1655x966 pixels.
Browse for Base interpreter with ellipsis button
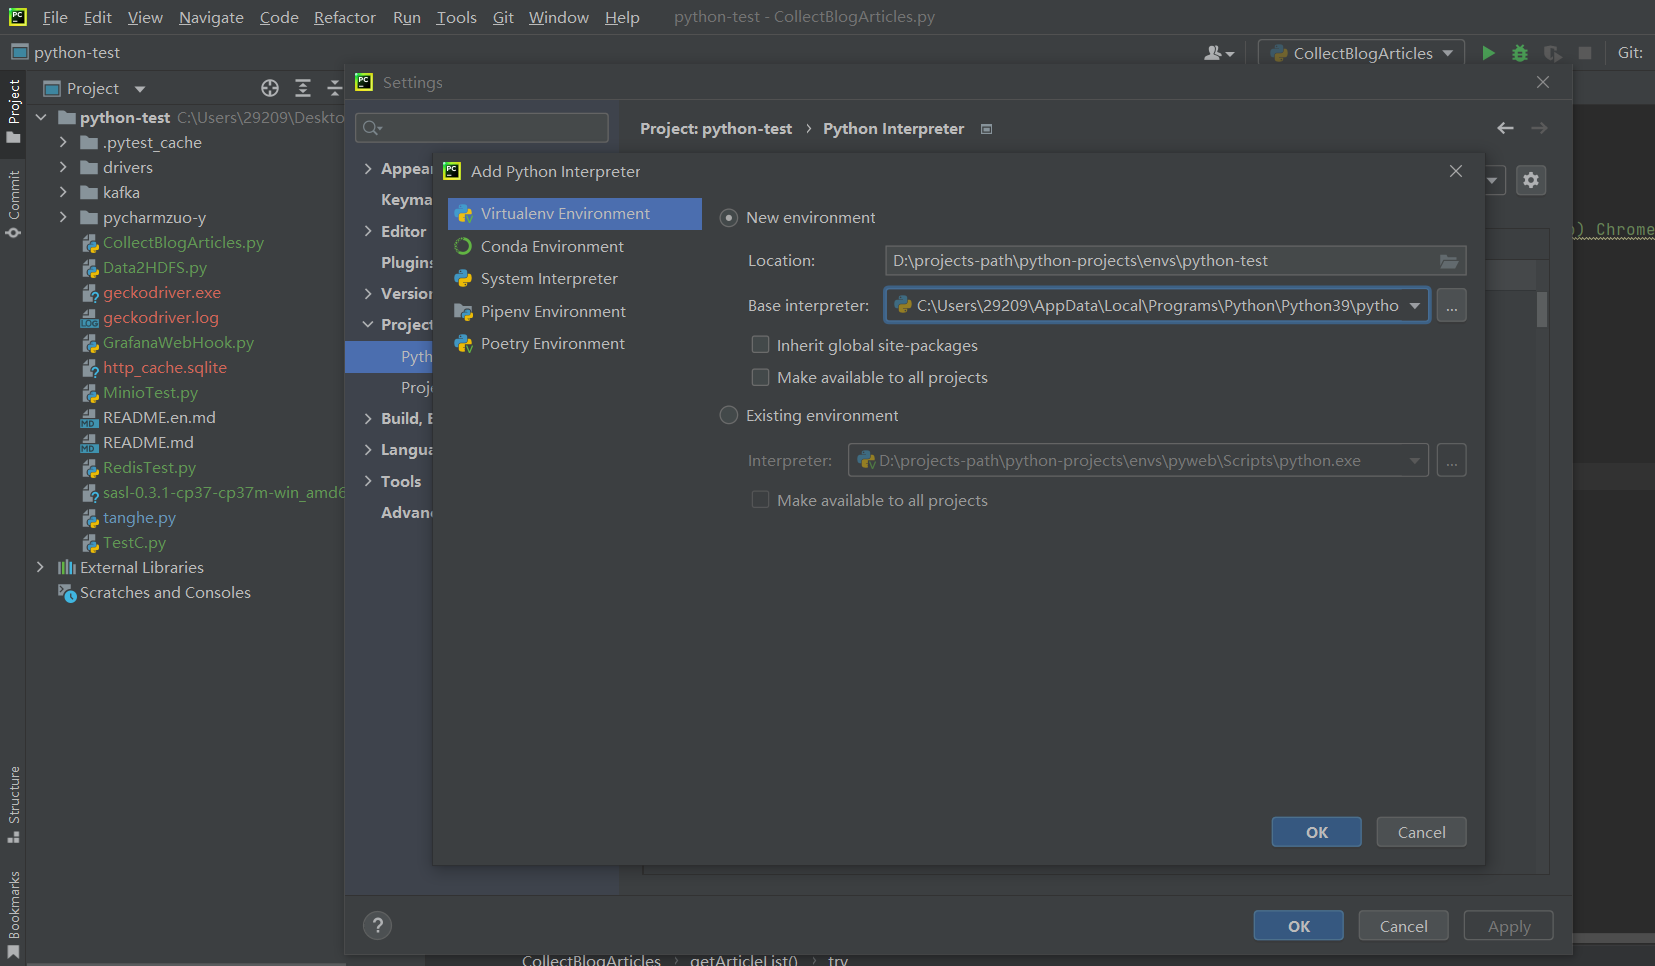(1451, 305)
